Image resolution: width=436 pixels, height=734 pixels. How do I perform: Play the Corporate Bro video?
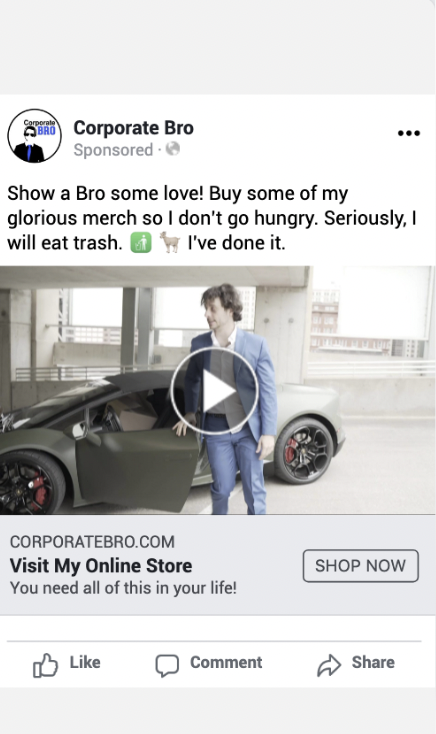(215, 390)
